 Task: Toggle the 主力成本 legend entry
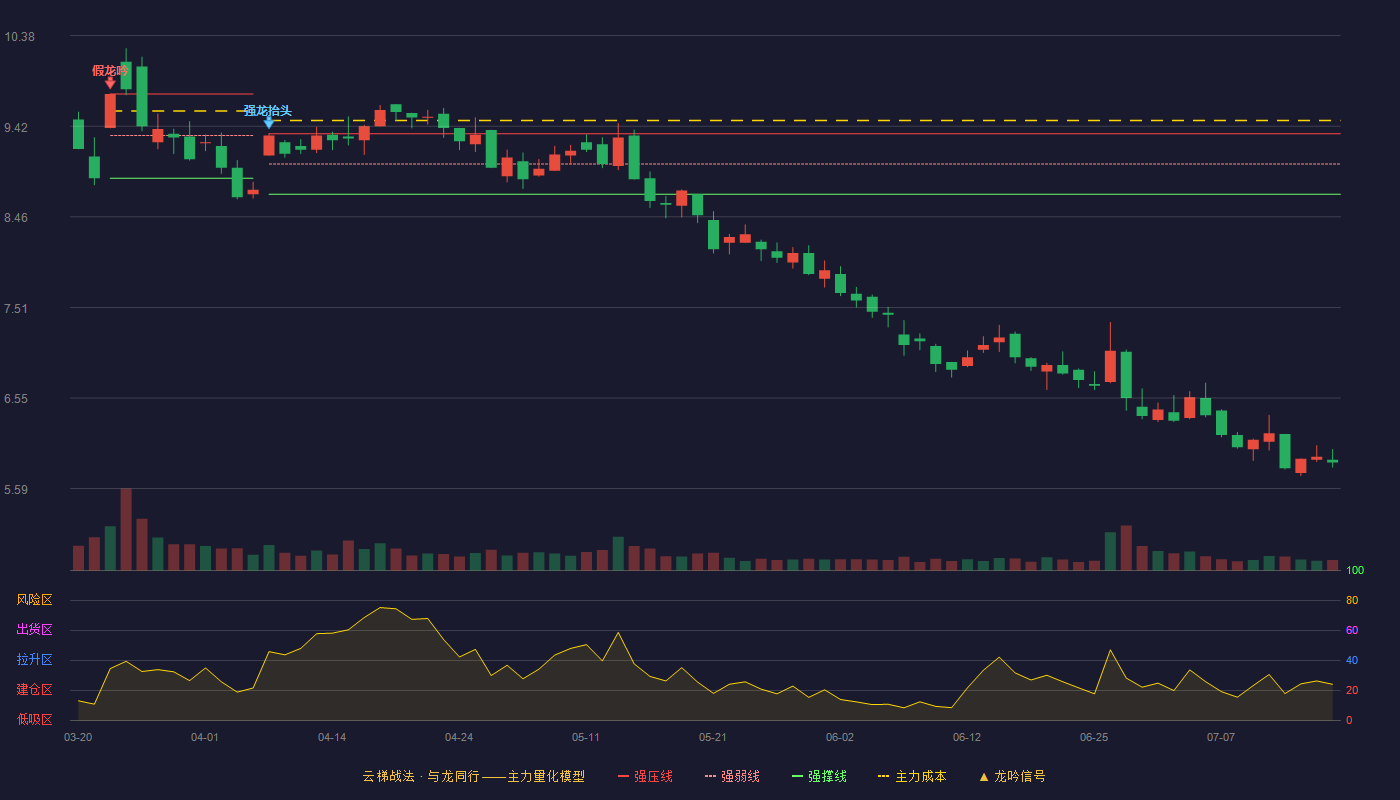click(x=912, y=776)
